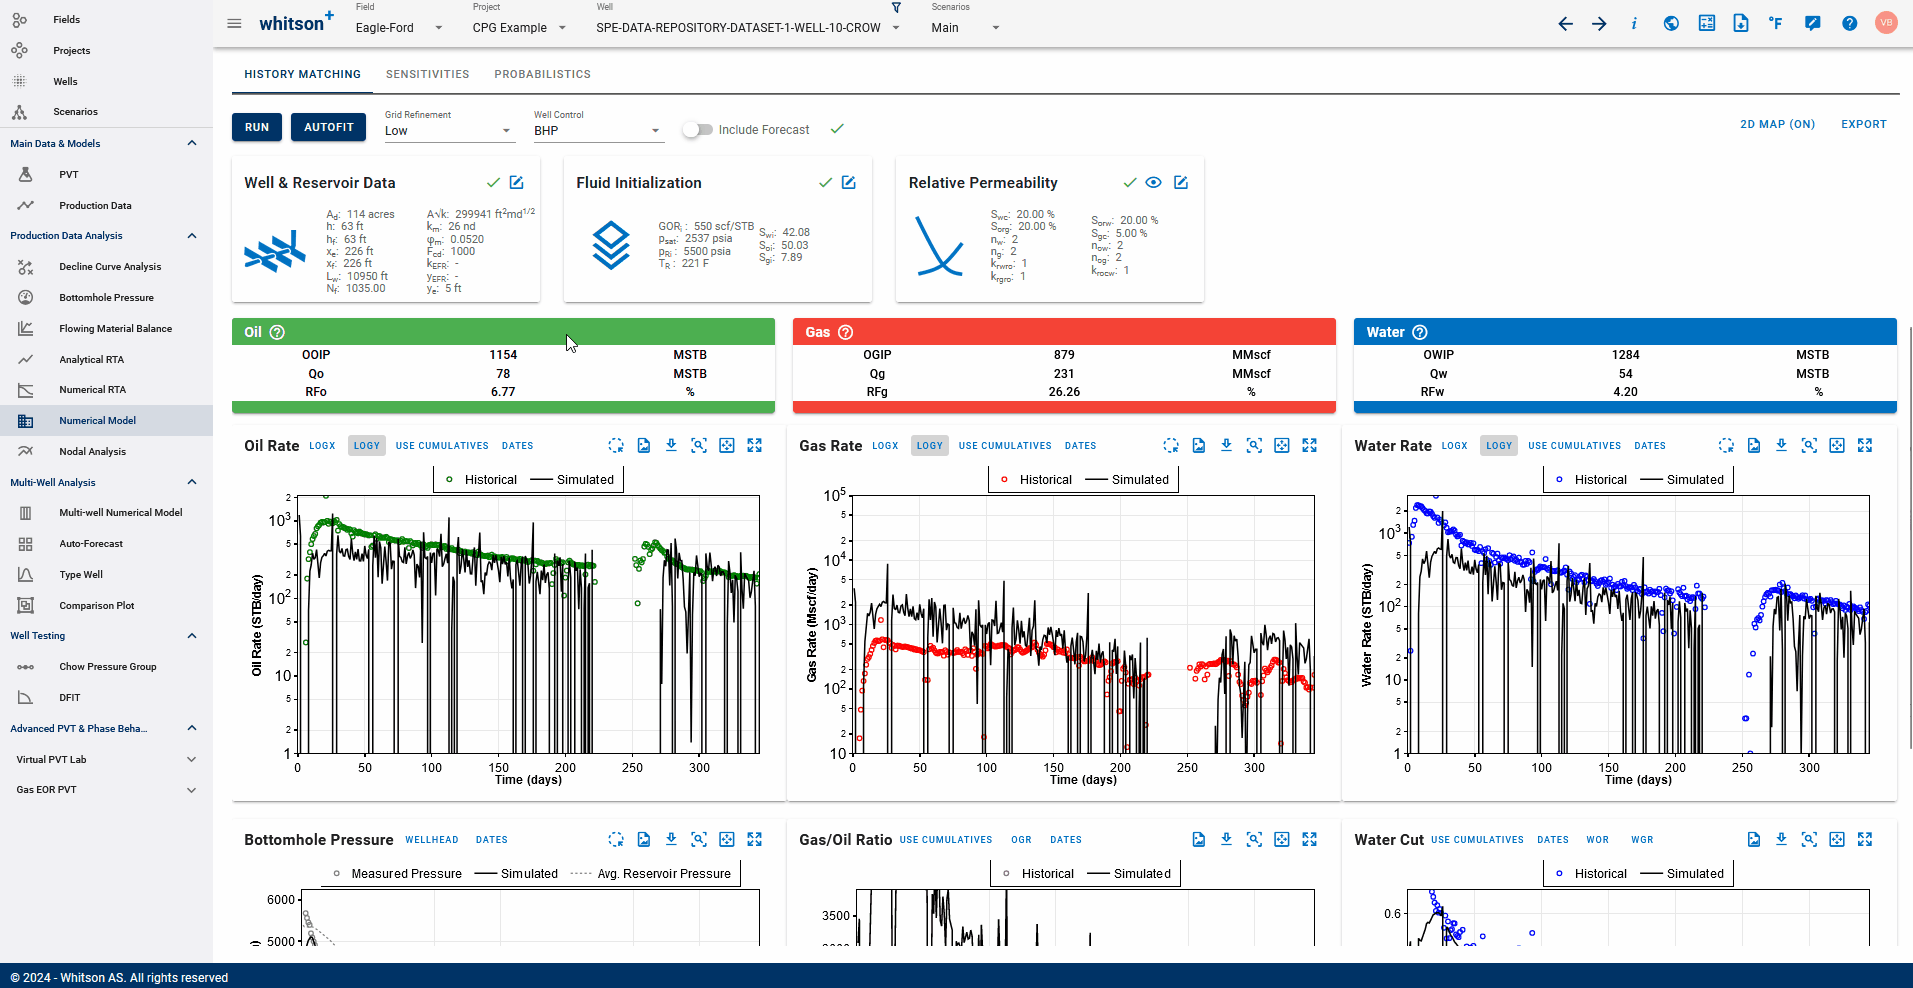Click the globe icon in the top bar
This screenshot has height=988, width=1913.
pos(1671,24)
